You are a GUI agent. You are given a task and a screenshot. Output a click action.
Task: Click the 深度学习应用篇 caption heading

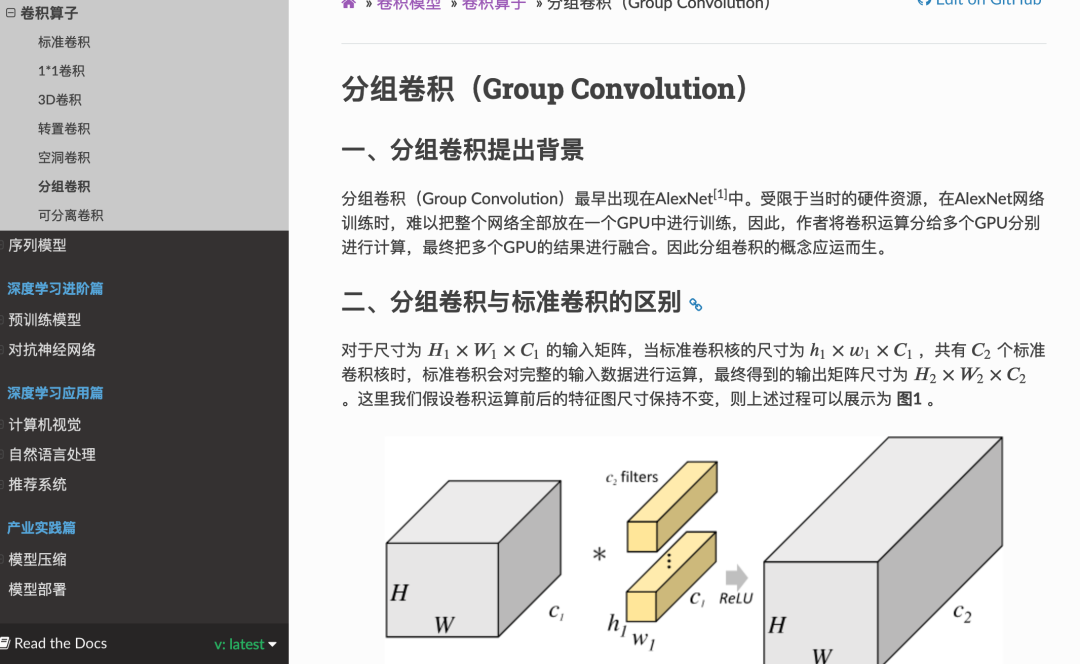coord(55,393)
